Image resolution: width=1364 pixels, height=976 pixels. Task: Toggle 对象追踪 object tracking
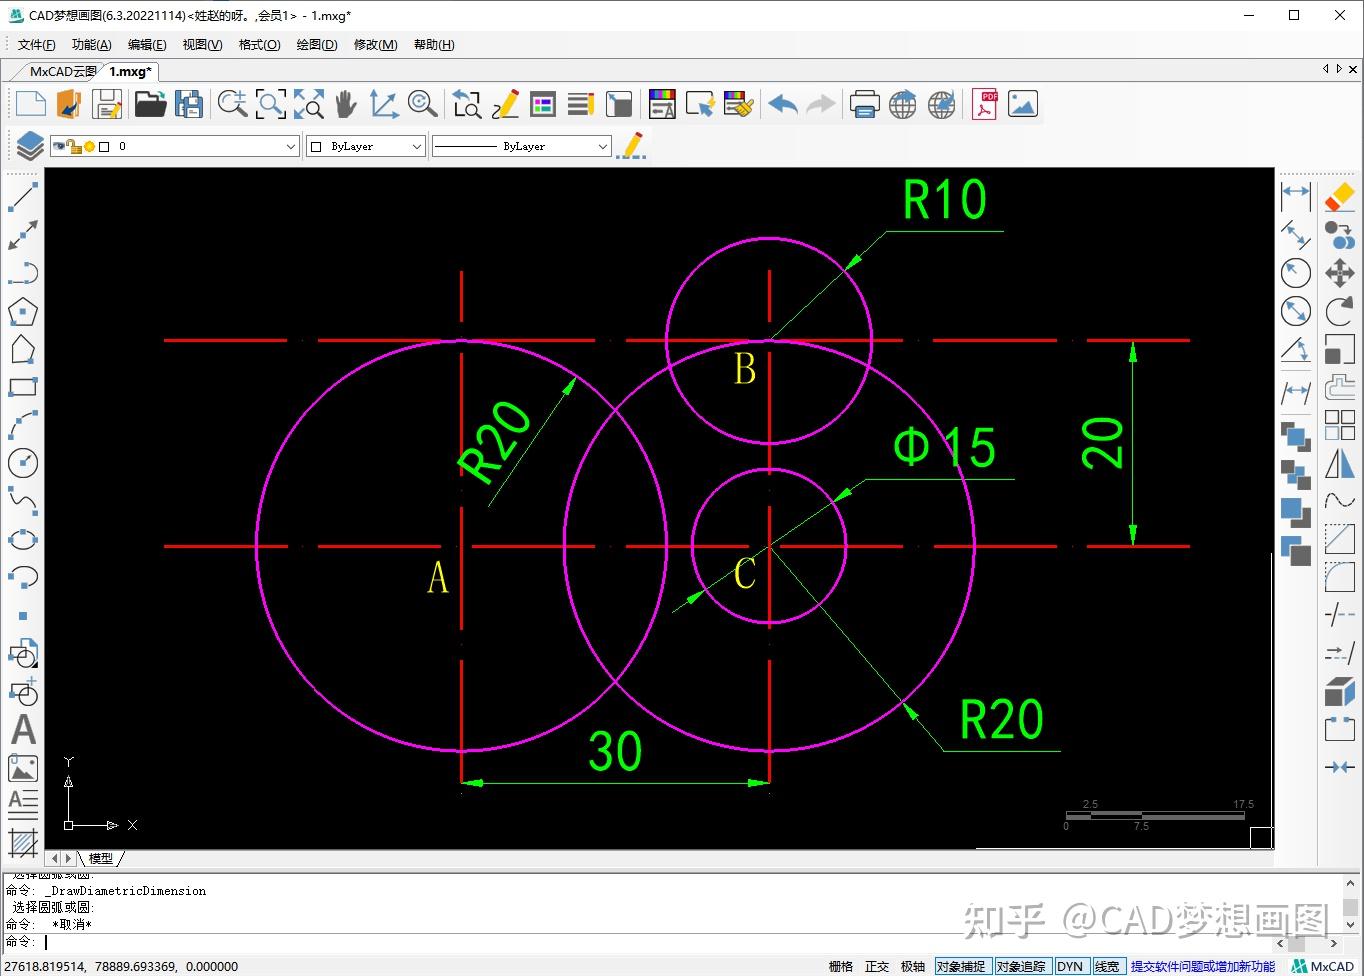click(1021, 966)
